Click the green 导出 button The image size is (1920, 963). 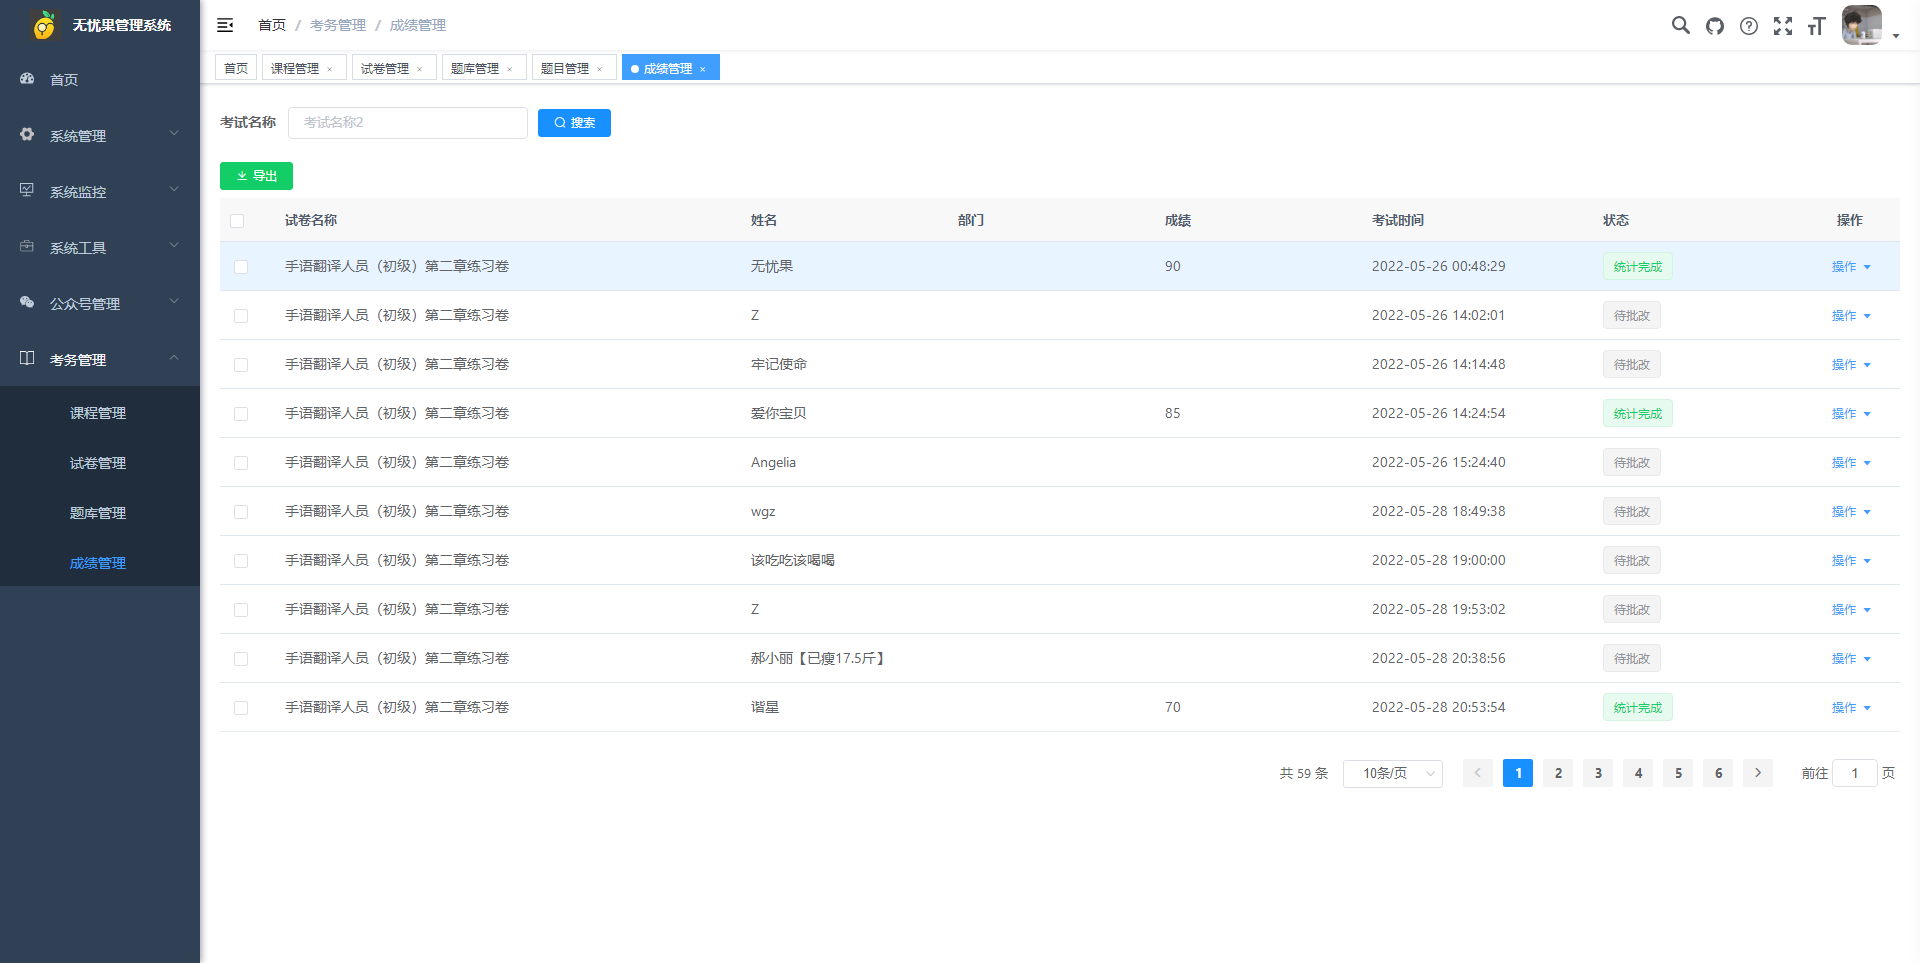click(x=256, y=176)
